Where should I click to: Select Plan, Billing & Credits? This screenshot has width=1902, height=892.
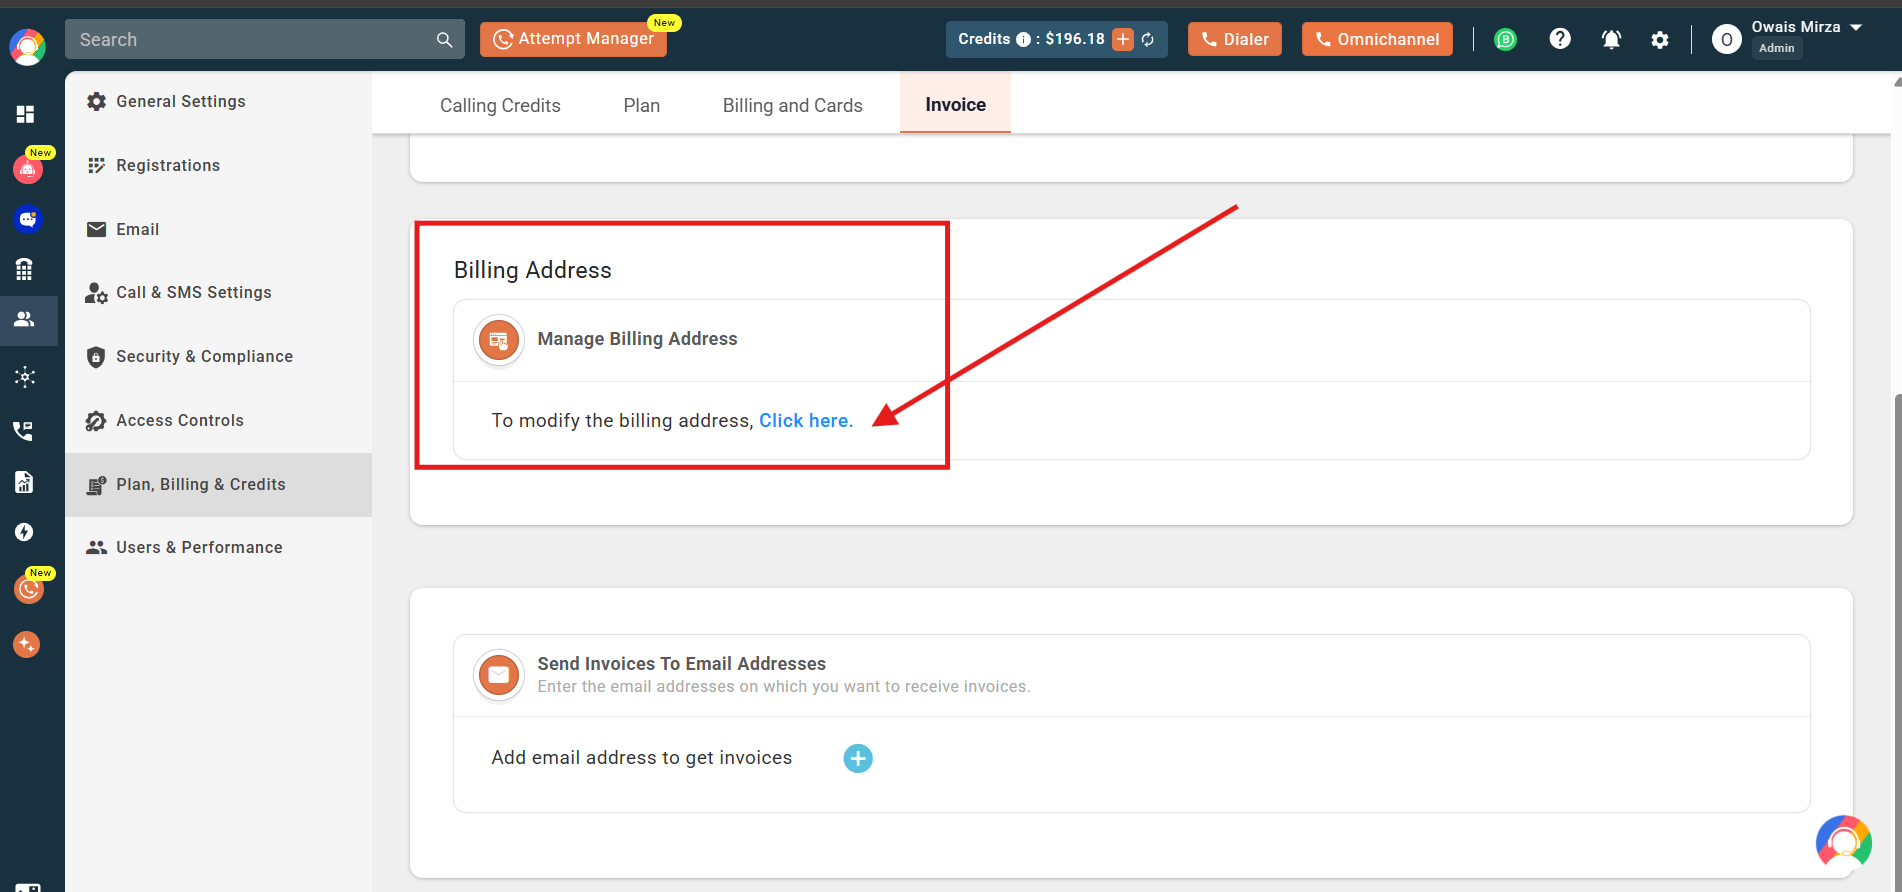(218, 485)
